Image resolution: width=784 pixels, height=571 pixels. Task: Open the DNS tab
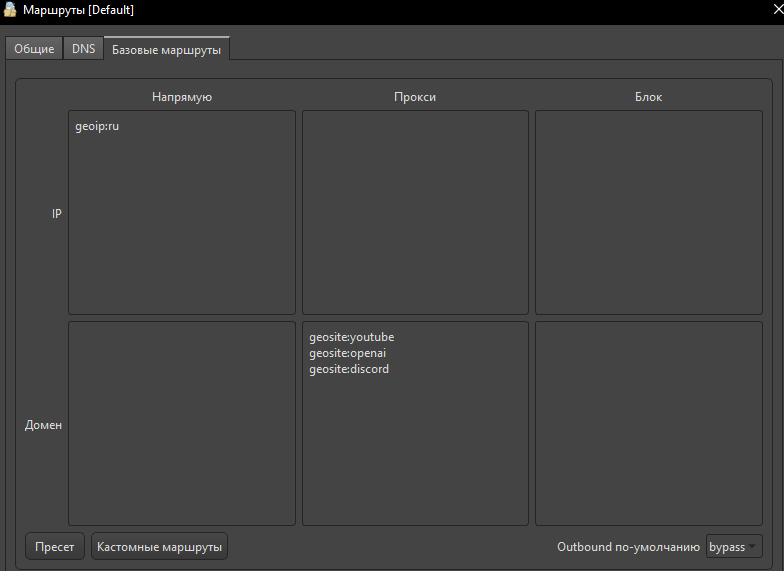pyautogui.click(x=84, y=48)
